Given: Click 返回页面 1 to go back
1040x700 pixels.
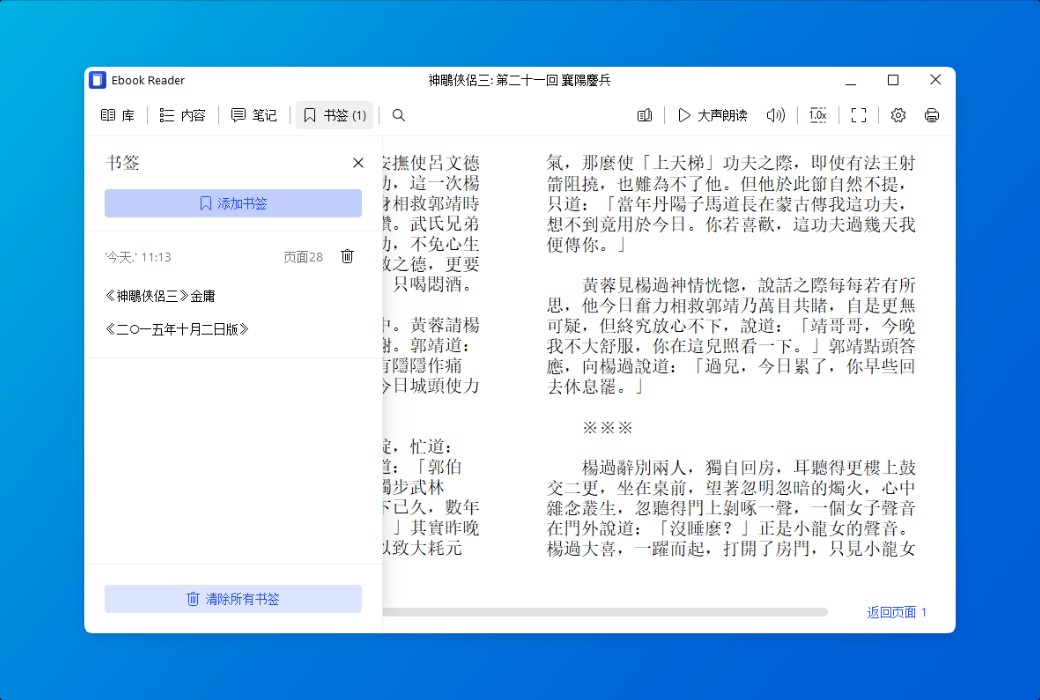Looking at the screenshot, I should [894, 613].
